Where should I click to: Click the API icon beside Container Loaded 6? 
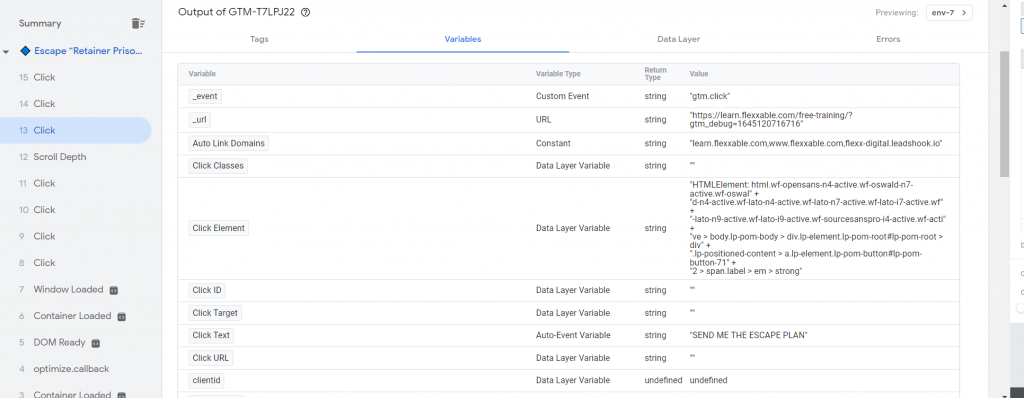(121, 316)
